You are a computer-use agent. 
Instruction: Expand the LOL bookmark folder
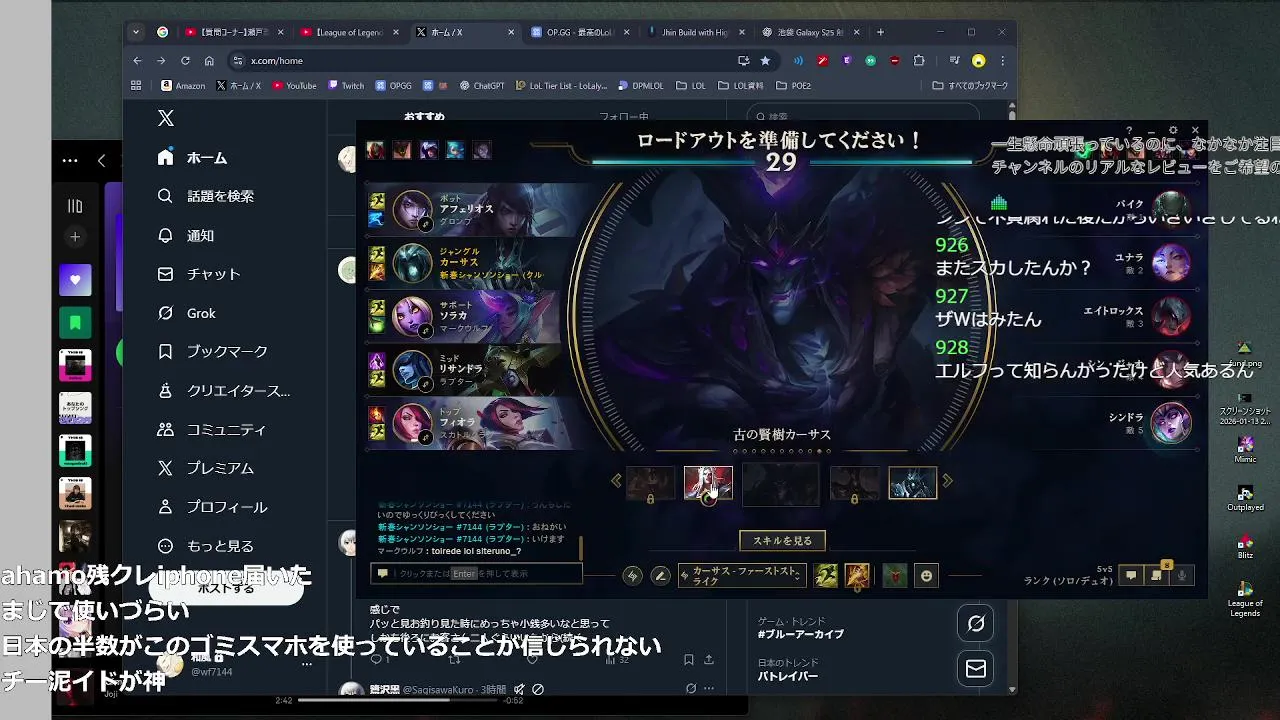(691, 86)
